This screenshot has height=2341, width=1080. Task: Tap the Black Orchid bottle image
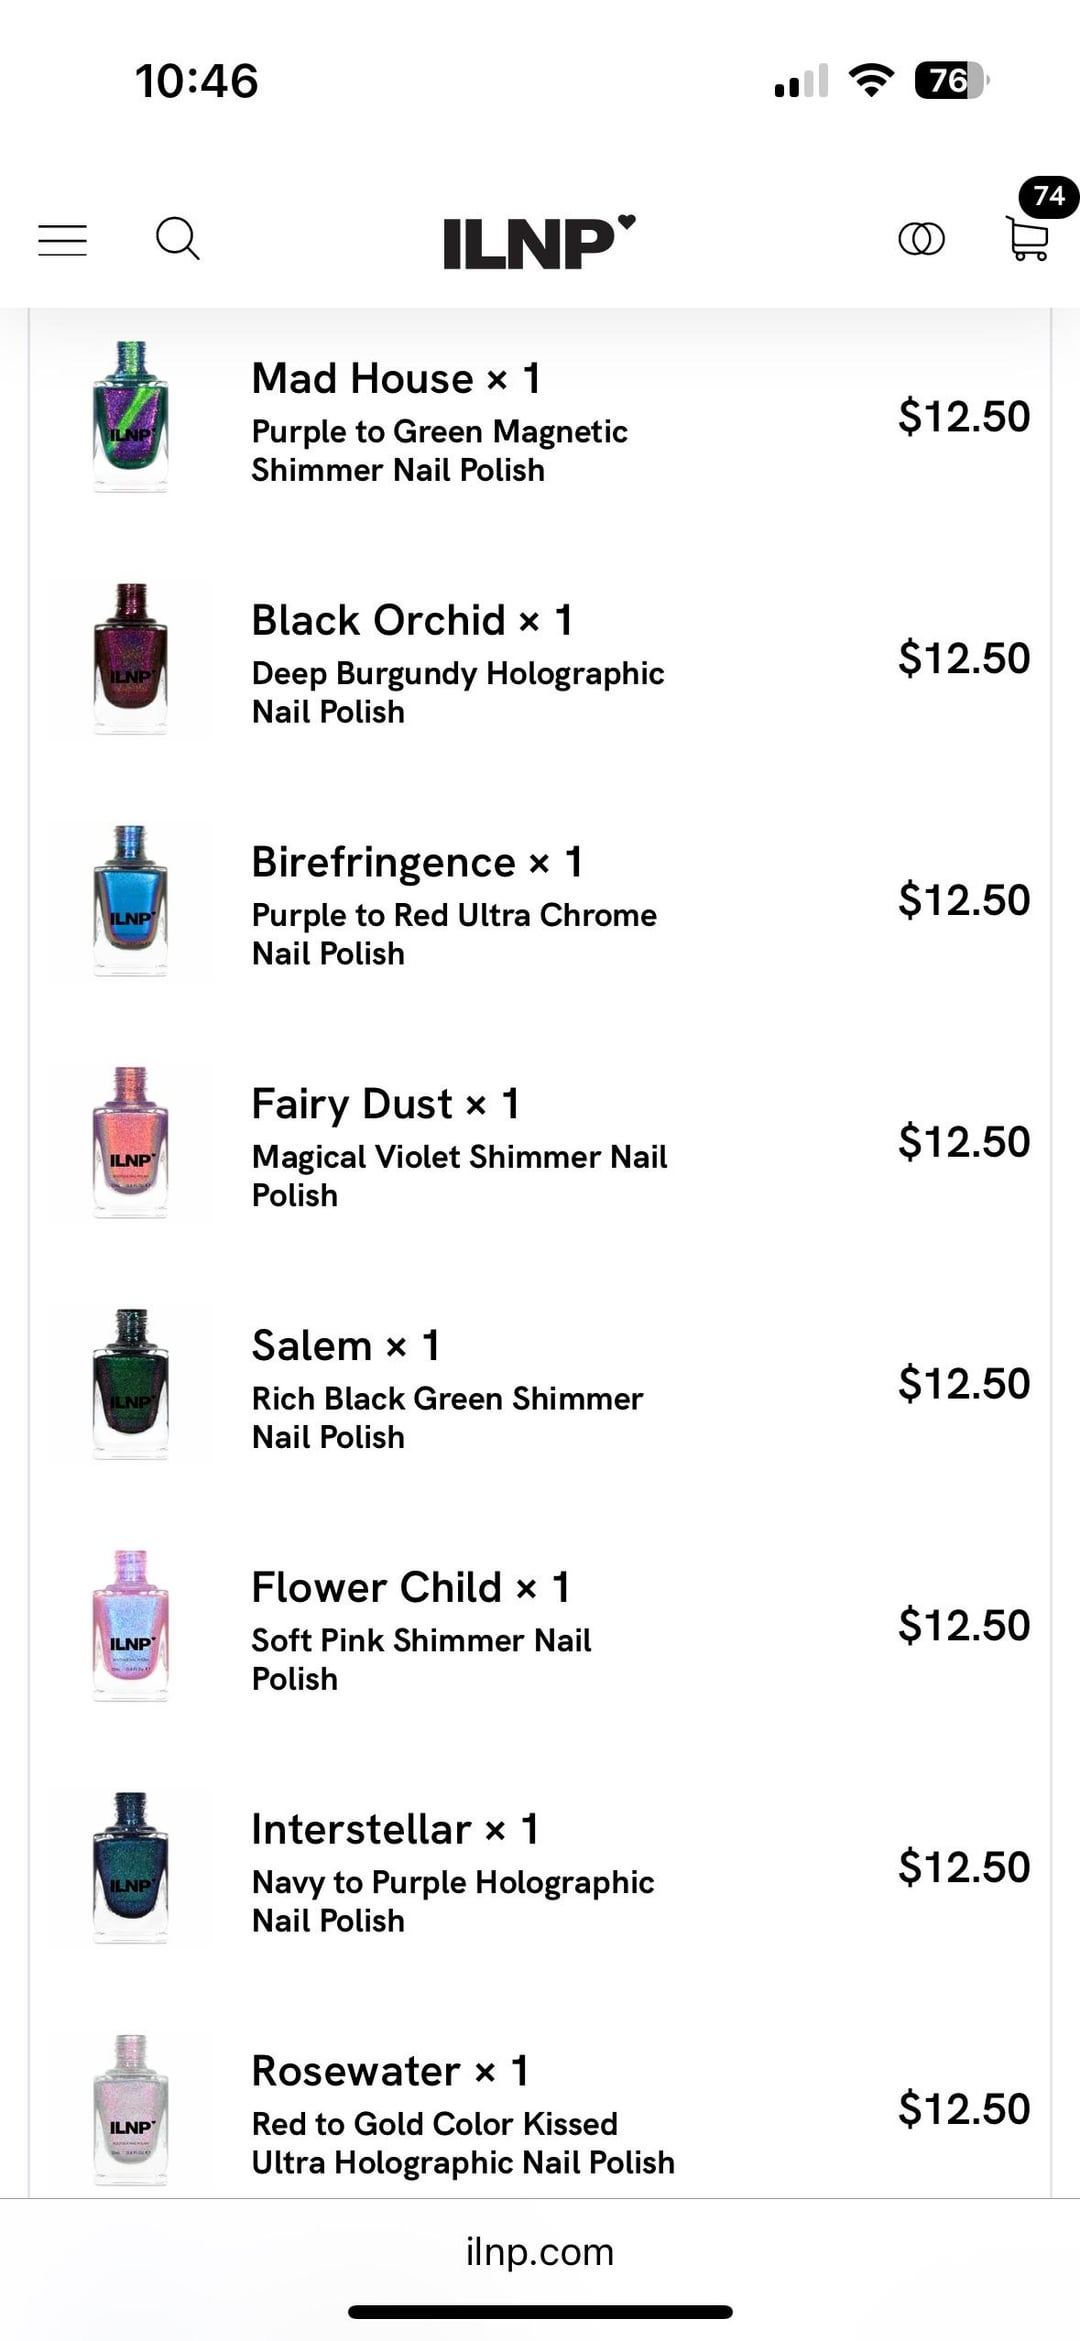131,659
